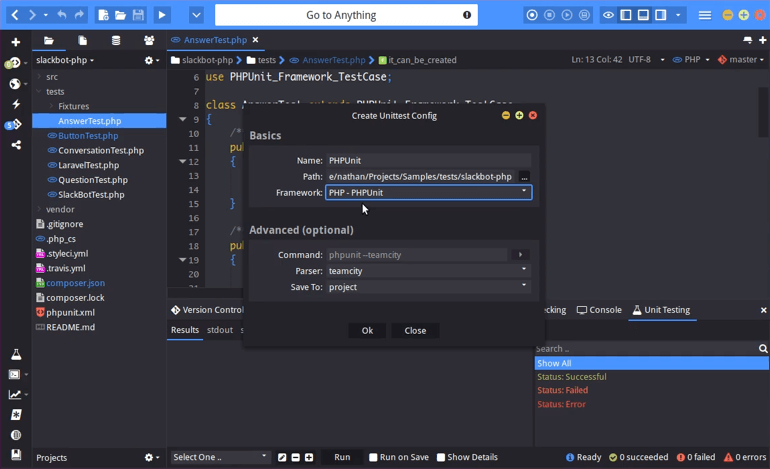
Task: Click the Name field containing PHPUnit
Action: pyautogui.click(x=429, y=161)
